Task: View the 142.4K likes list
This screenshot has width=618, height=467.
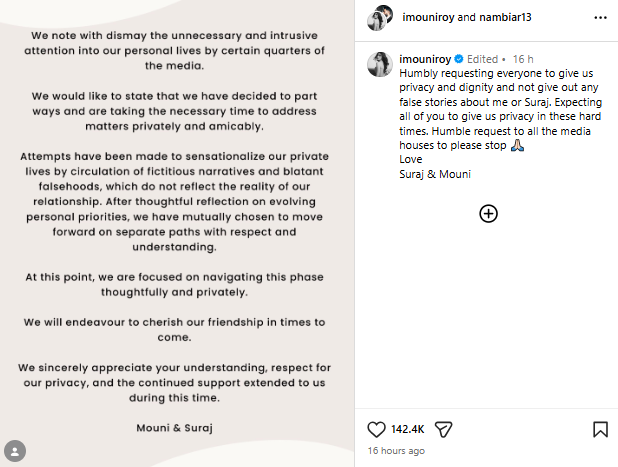Action: click(408, 429)
